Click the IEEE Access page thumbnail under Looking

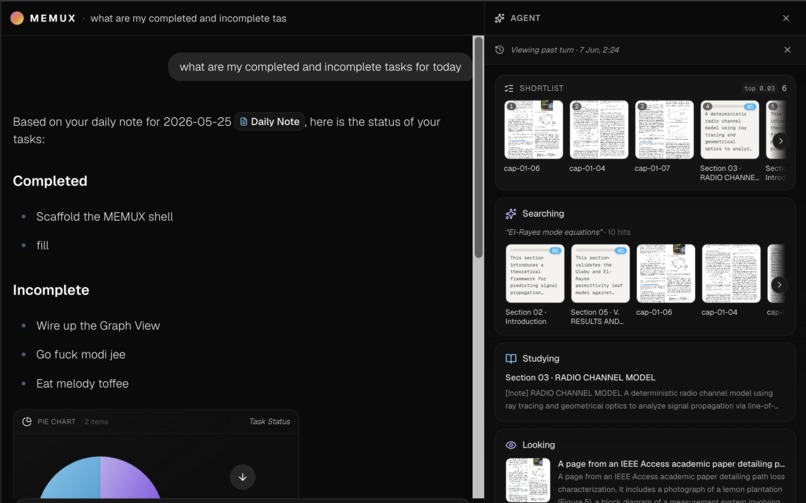coord(527,479)
